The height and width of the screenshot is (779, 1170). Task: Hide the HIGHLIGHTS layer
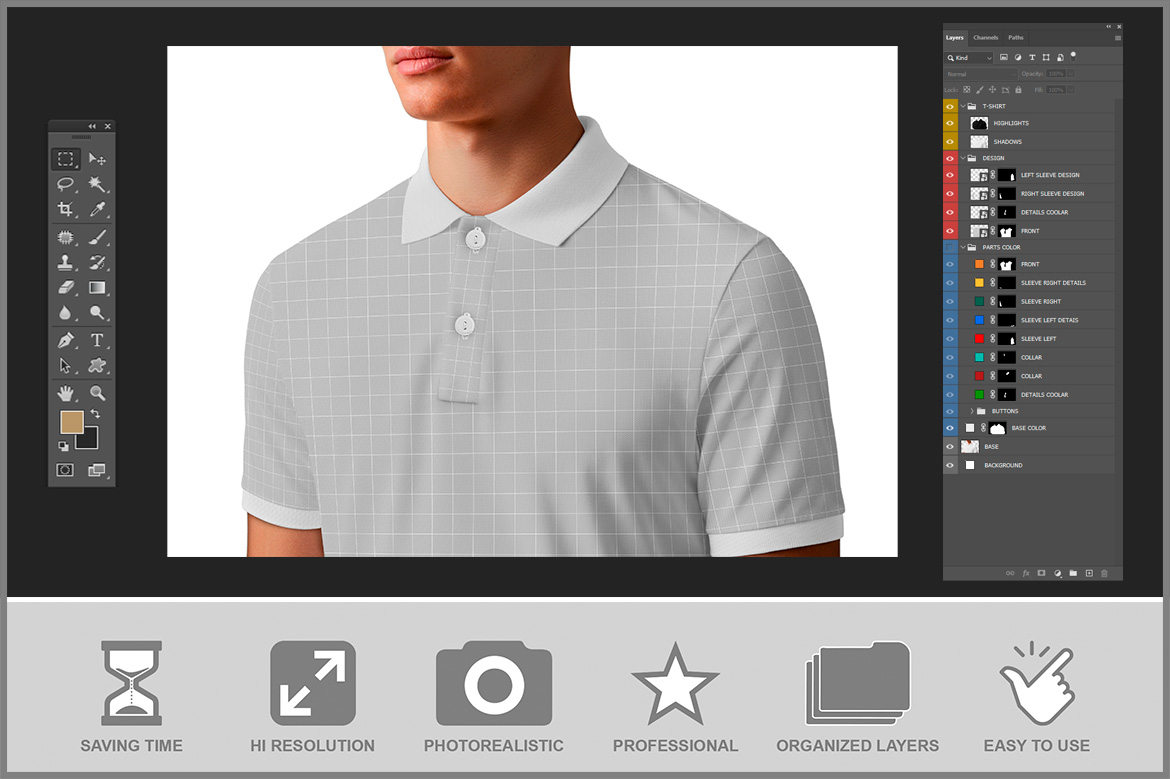[950, 123]
